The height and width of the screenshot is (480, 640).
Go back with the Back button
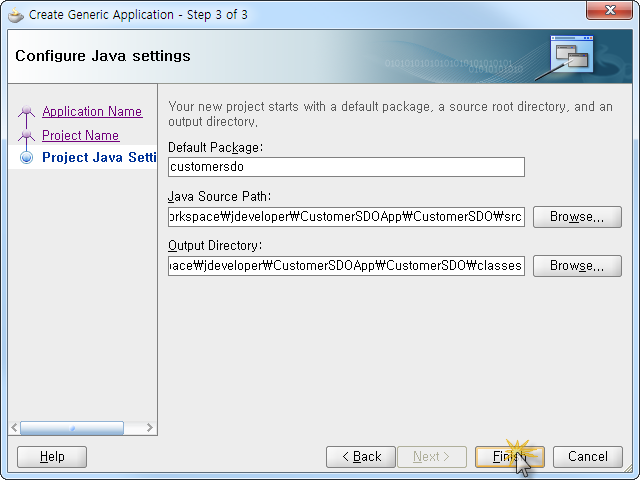click(361, 456)
